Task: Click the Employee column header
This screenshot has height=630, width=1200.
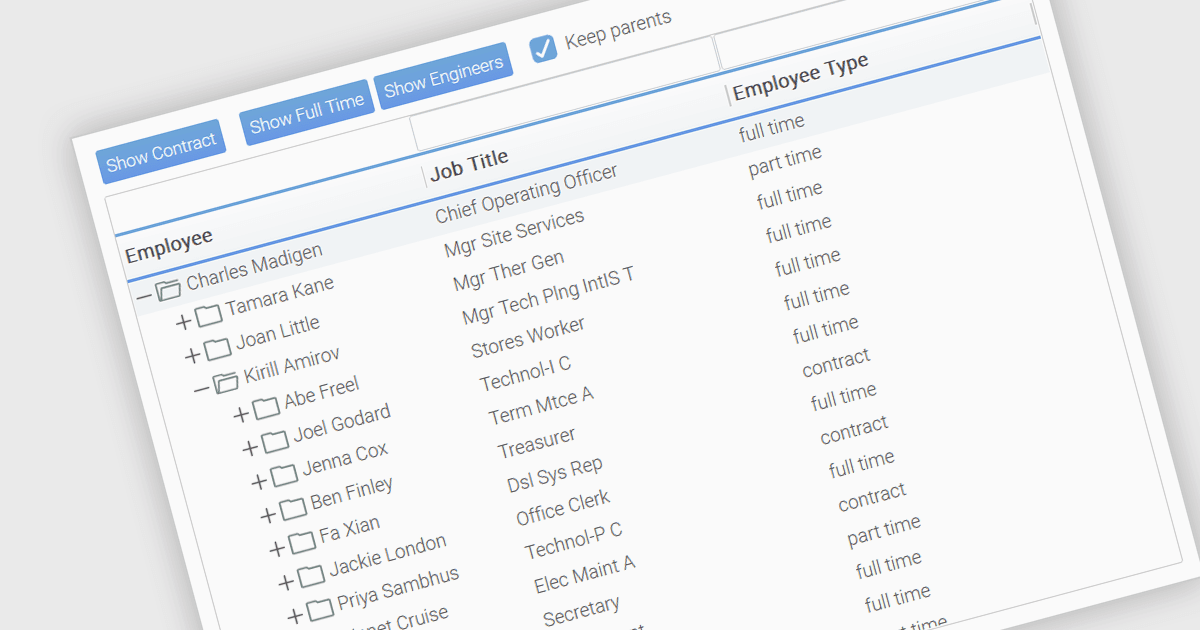Action: pyautogui.click(x=169, y=245)
